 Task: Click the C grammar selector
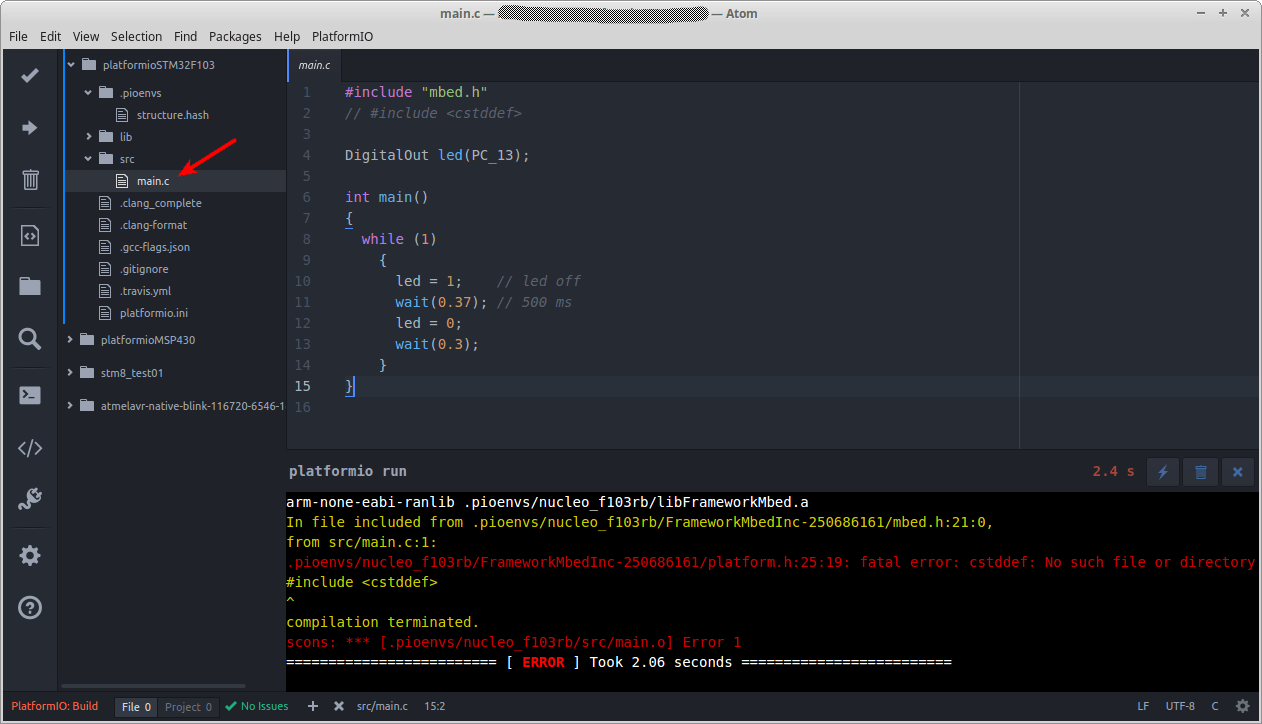1215,706
